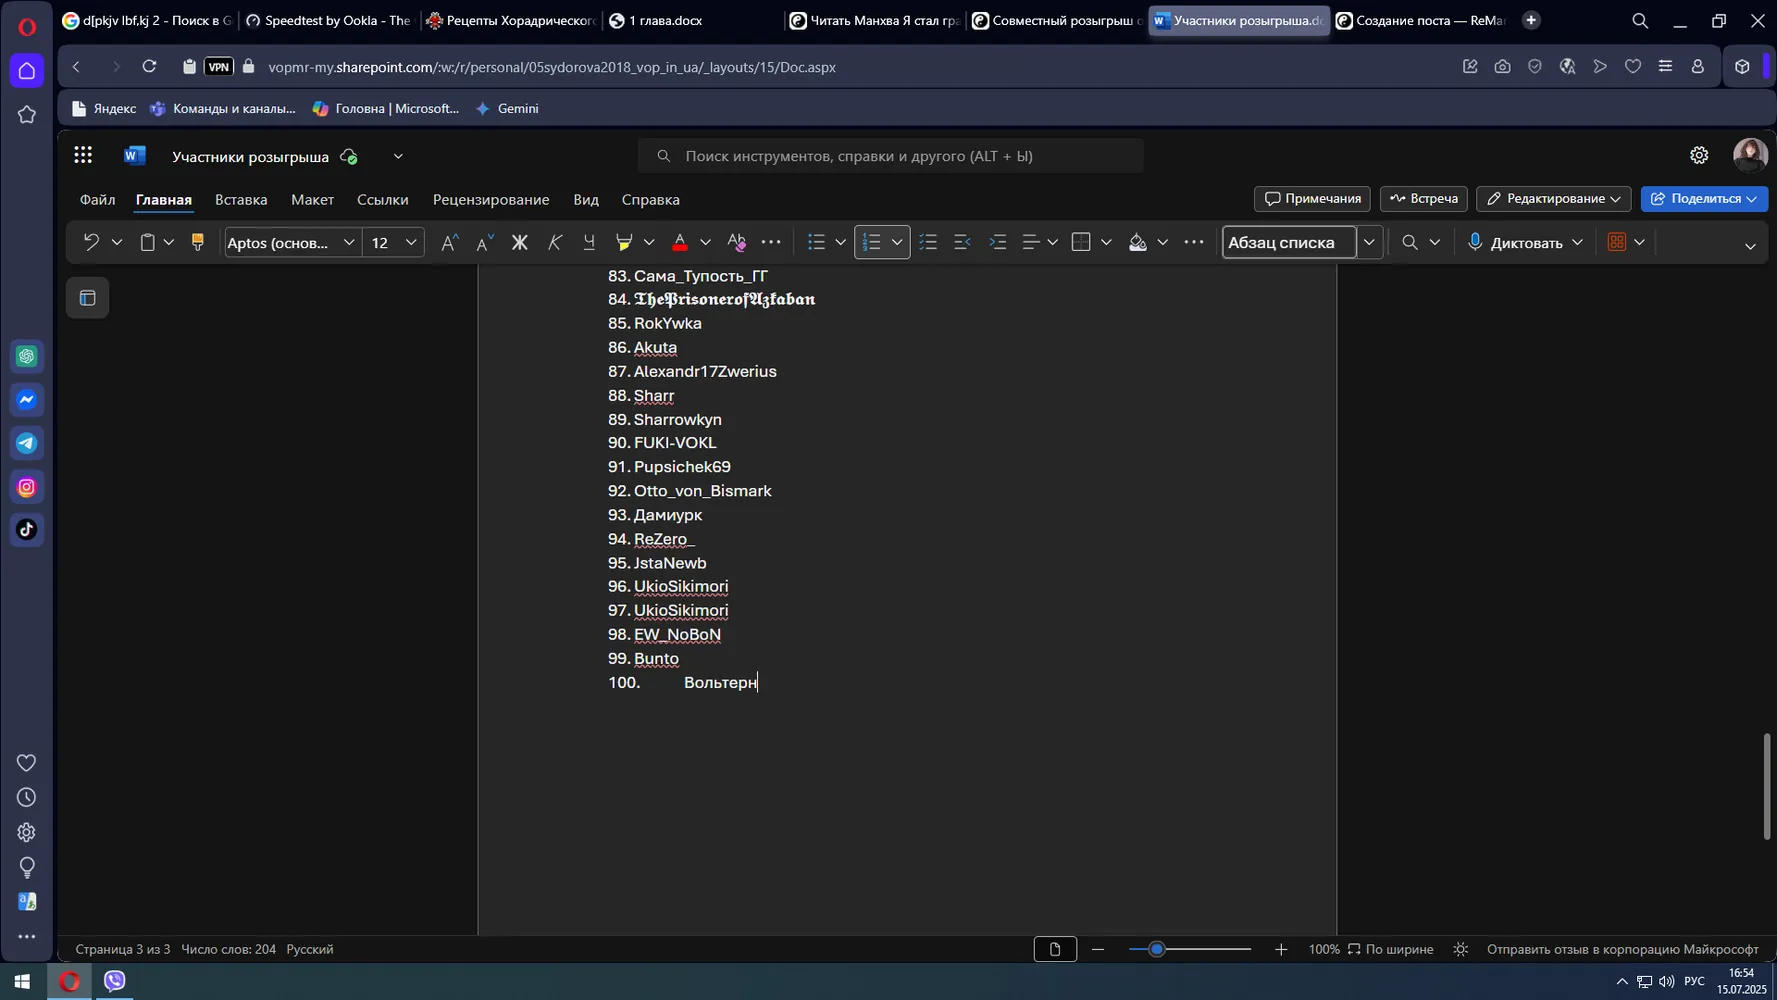1777x1000 pixels.
Task: Open the Windows Start menu
Action: [x=22, y=981]
